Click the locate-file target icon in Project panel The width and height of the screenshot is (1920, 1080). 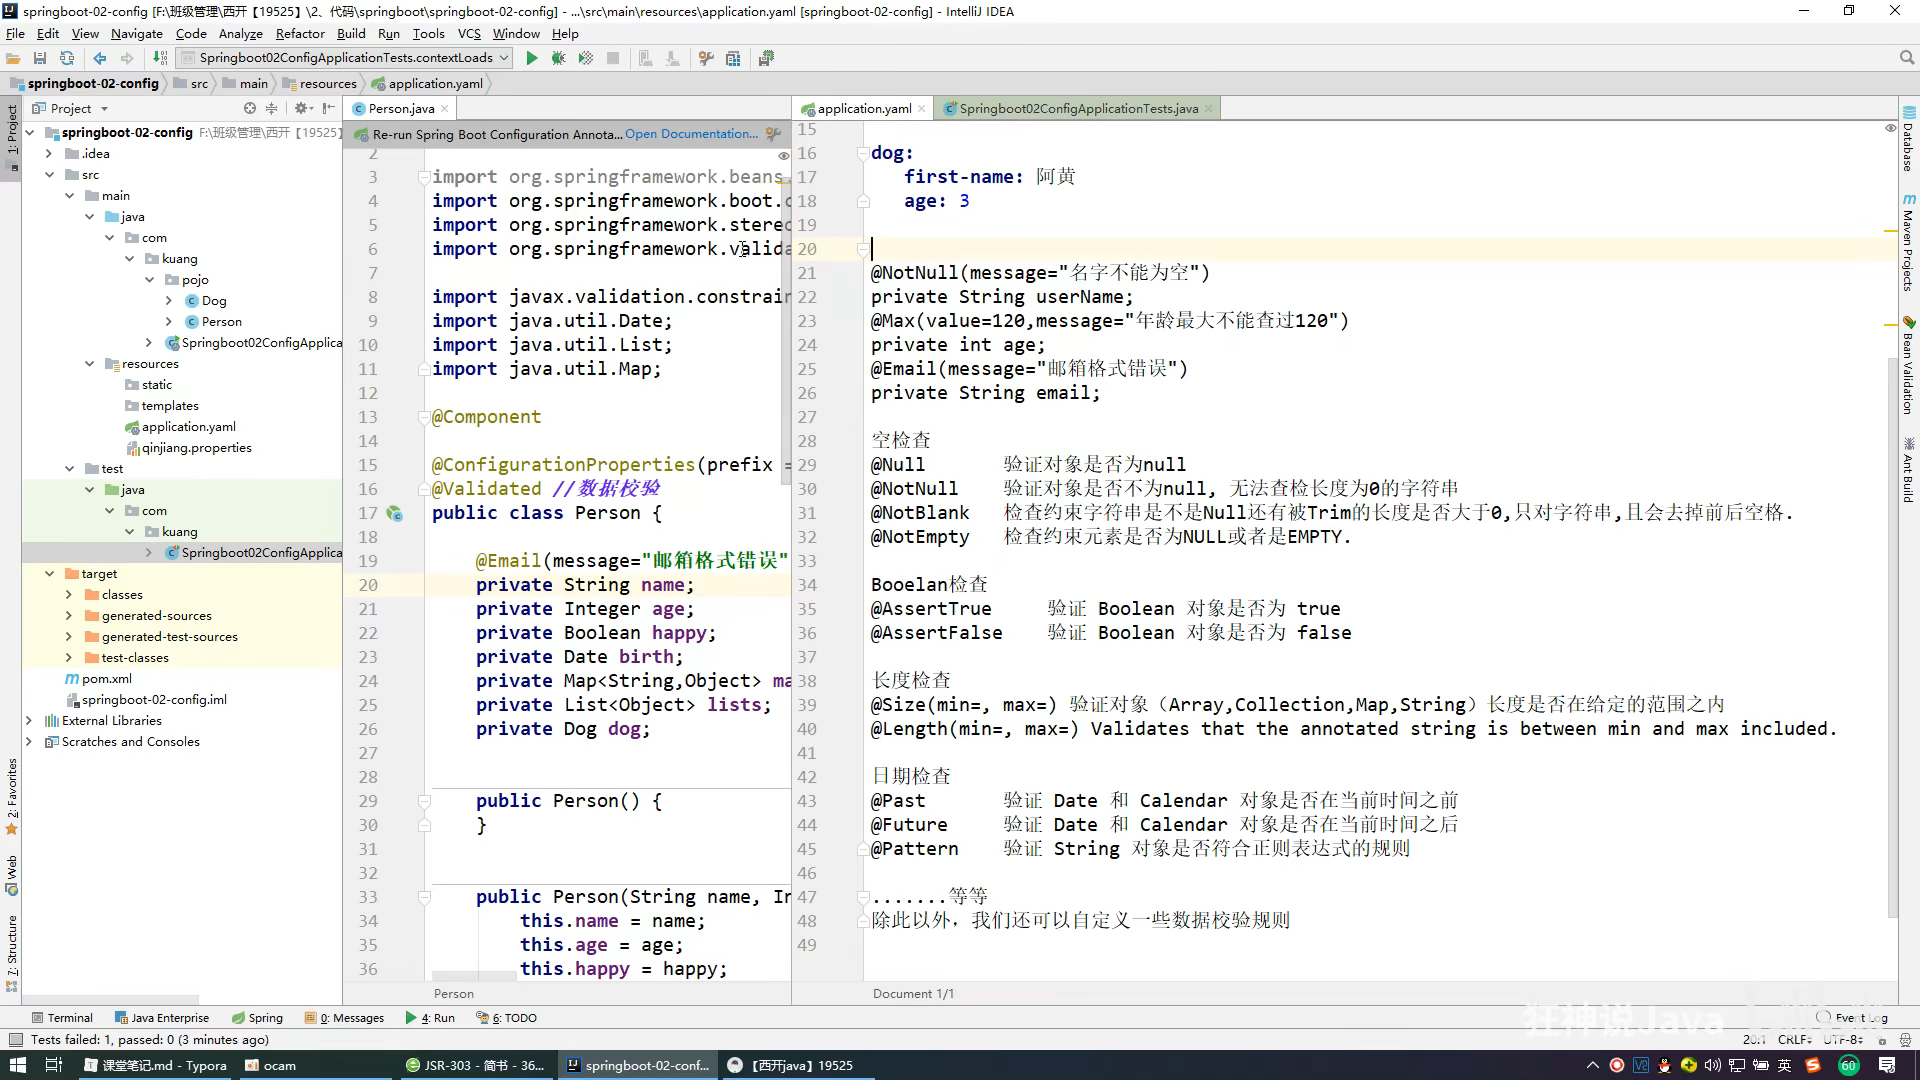[x=250, y=108]
